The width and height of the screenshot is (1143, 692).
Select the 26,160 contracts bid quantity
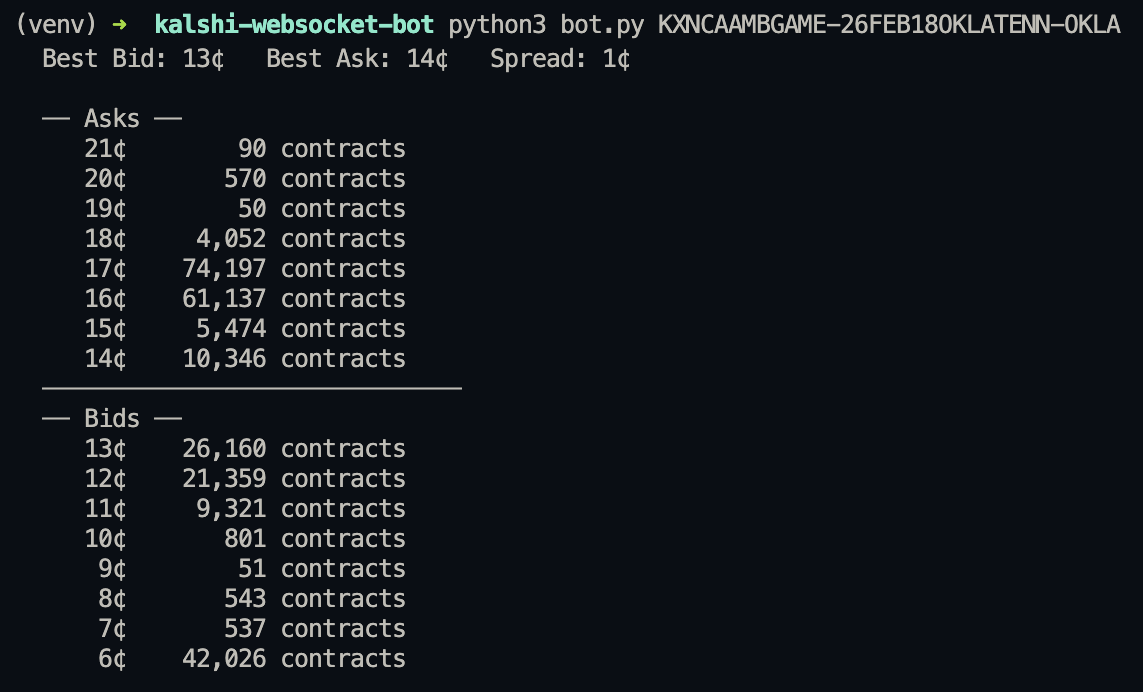(224, 448)
